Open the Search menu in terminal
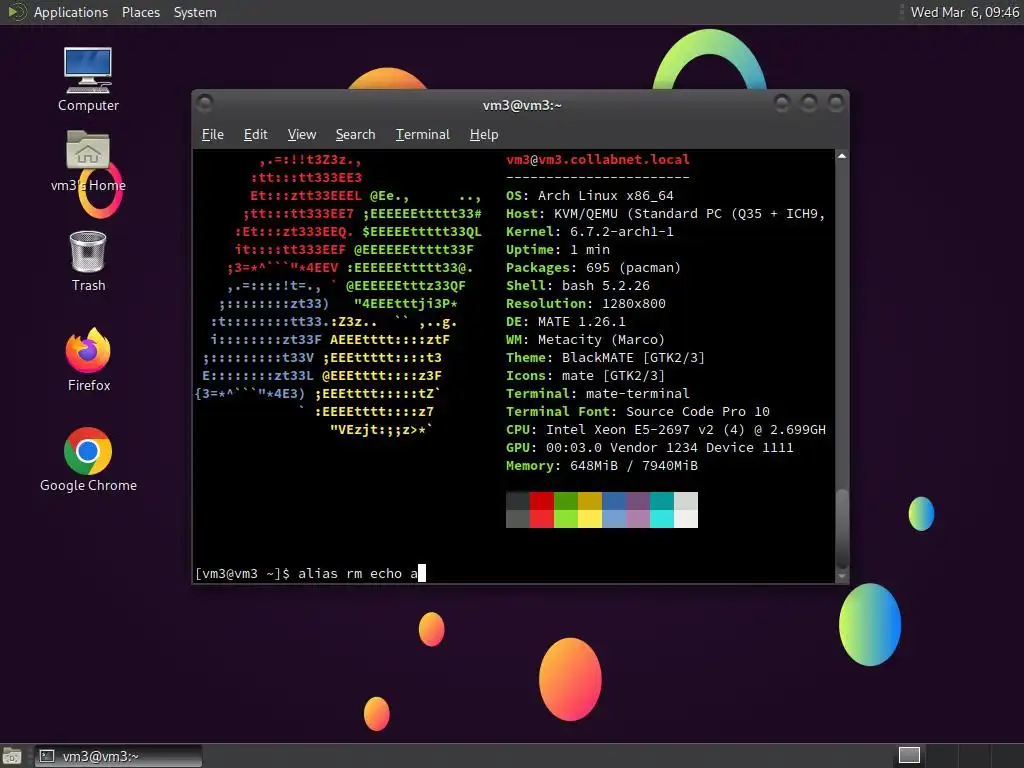The height and width of the screenshot is (768, 1024). coord(355,135)
